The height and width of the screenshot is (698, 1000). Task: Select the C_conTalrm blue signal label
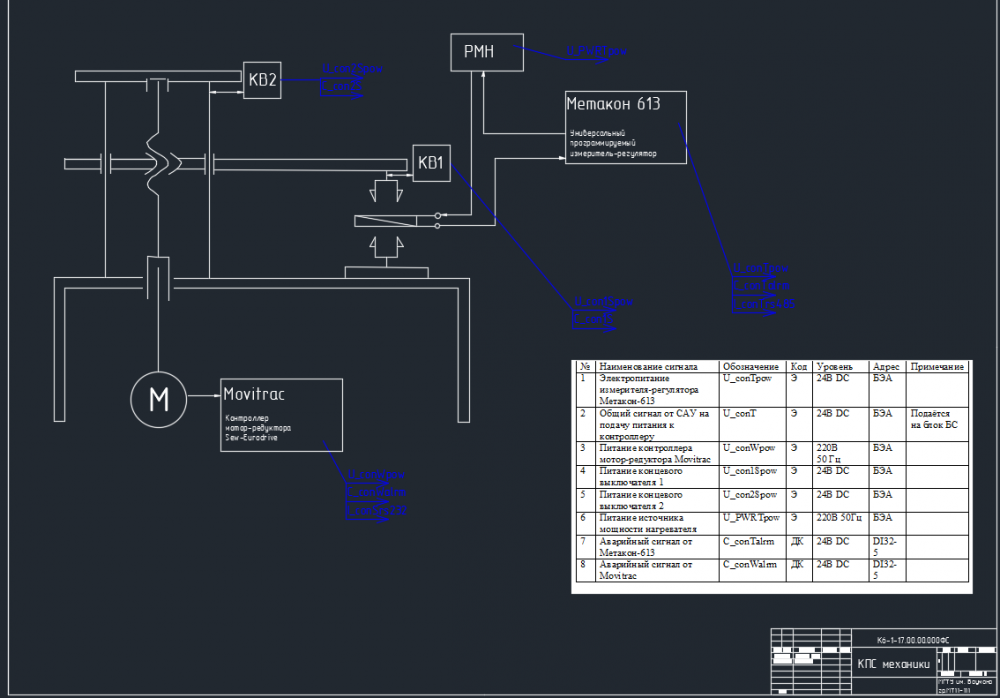click(761, 286)
